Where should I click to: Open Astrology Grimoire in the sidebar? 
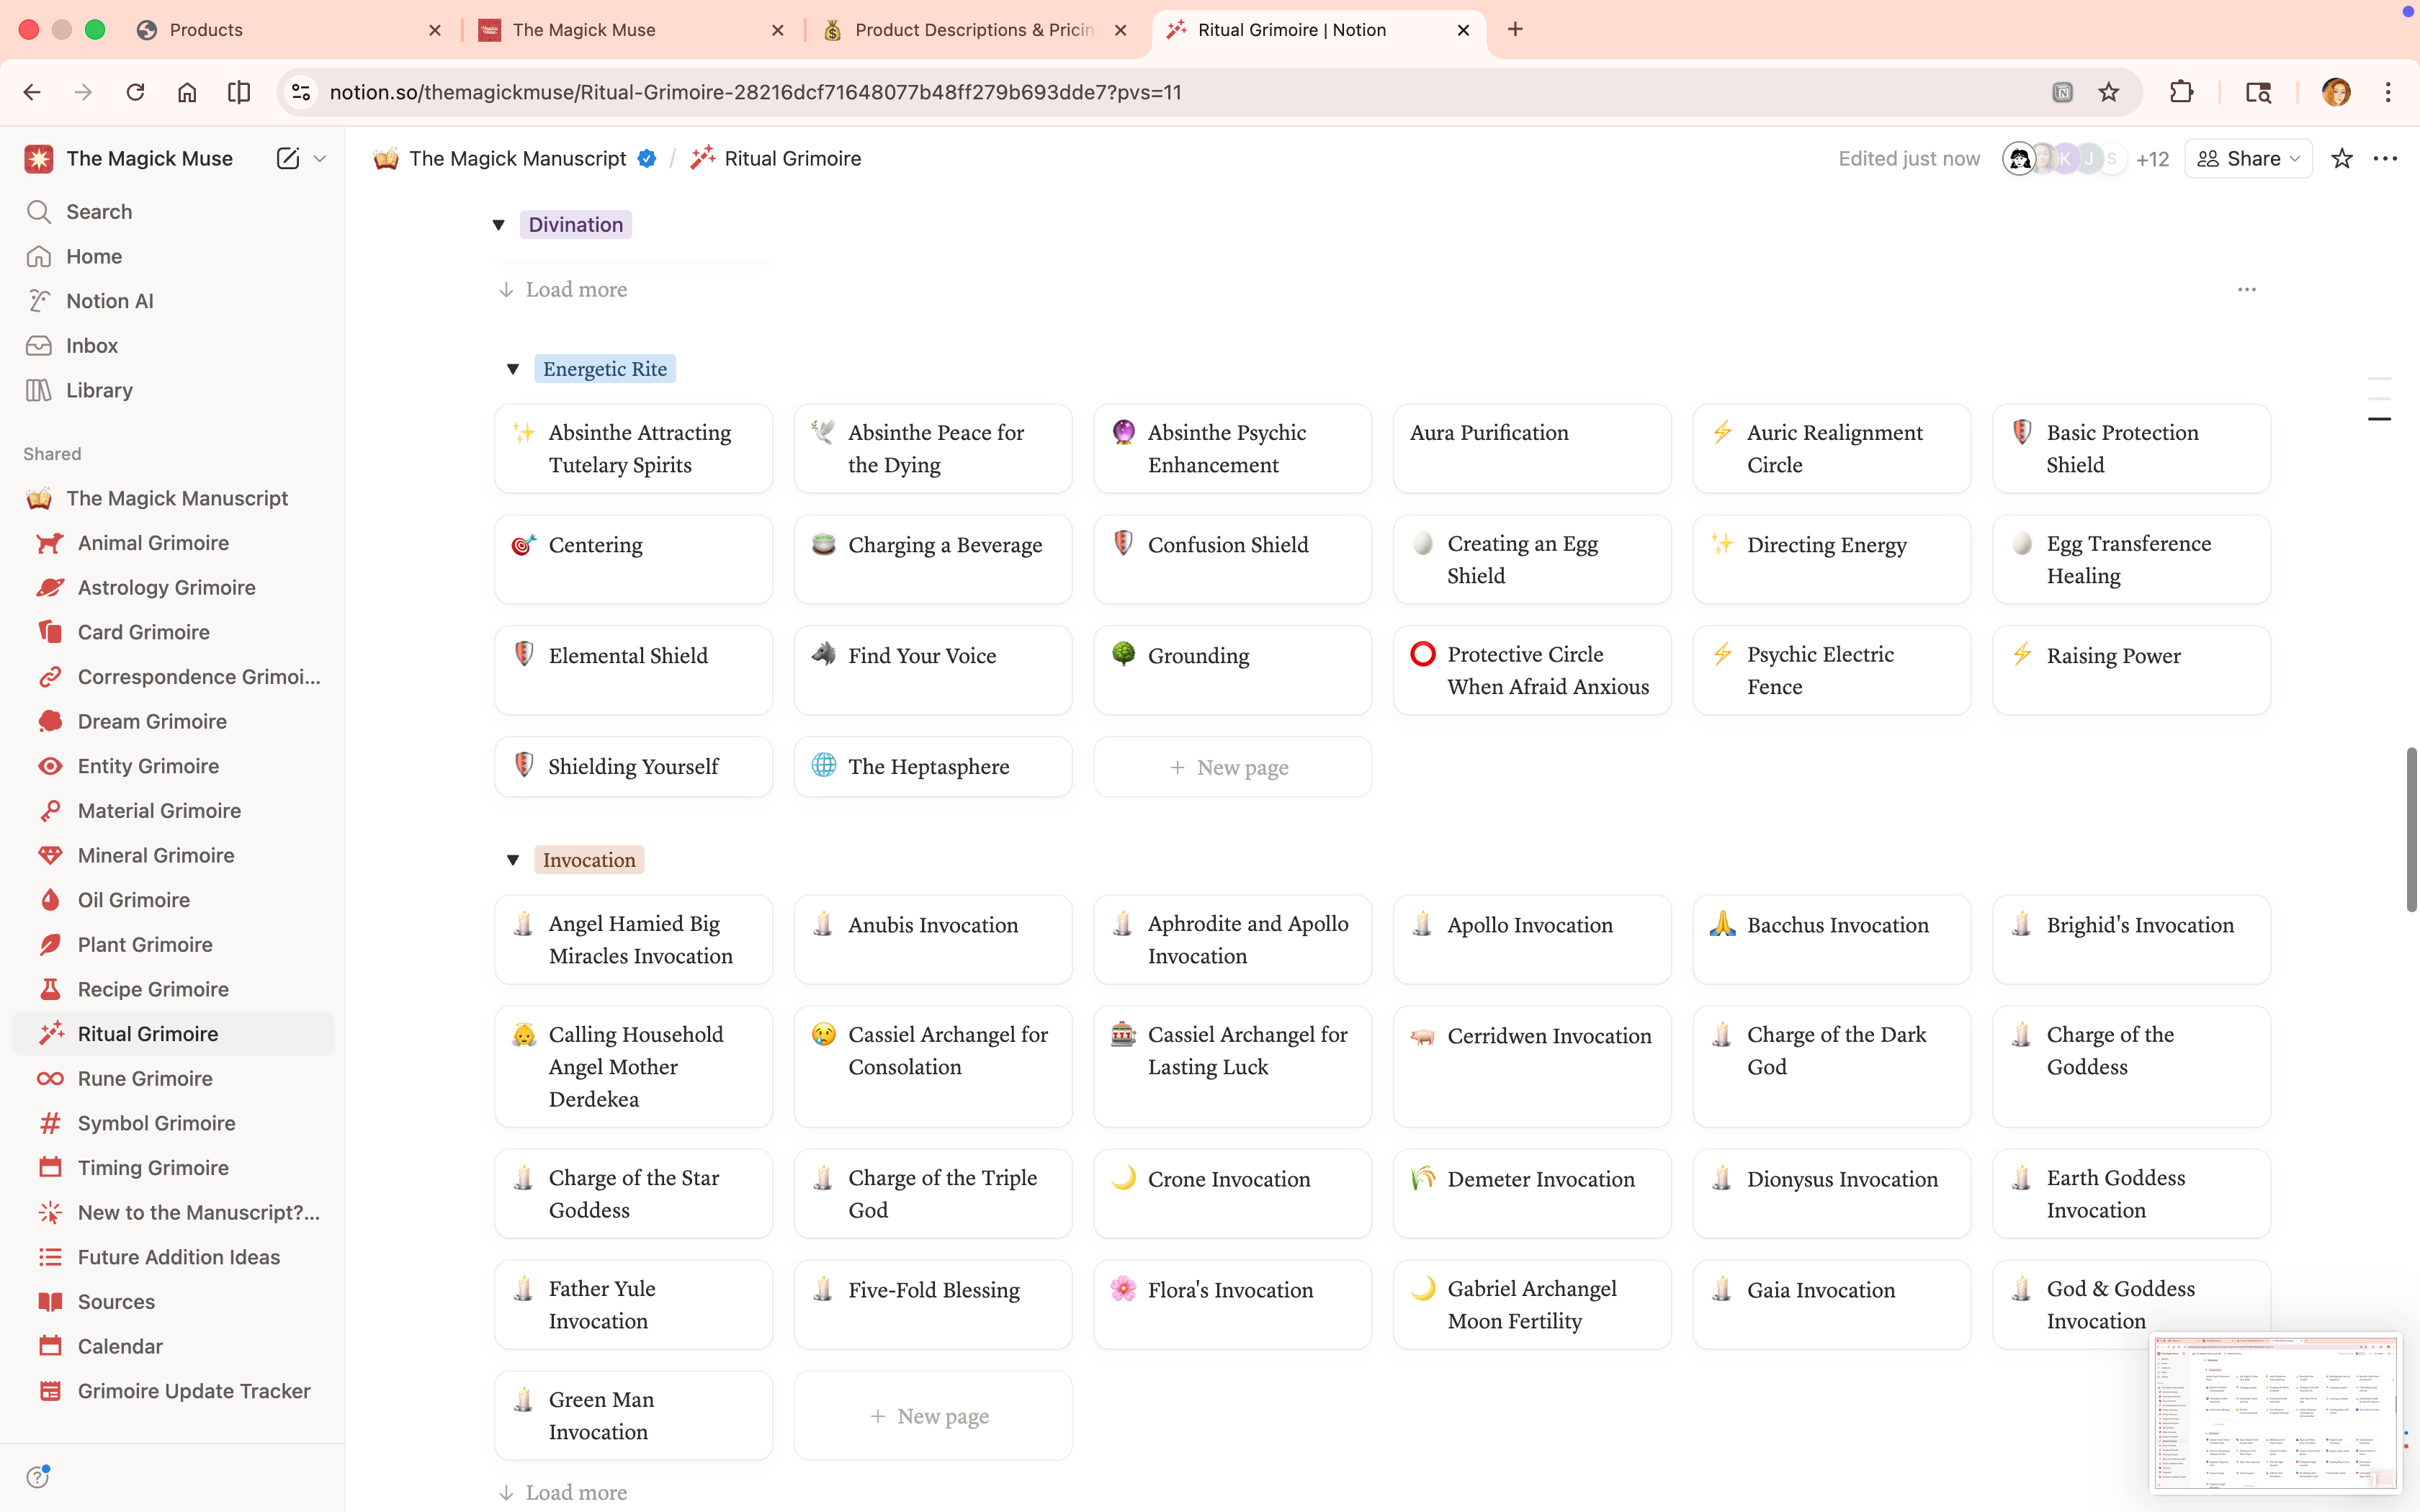(x=173, y=588)
